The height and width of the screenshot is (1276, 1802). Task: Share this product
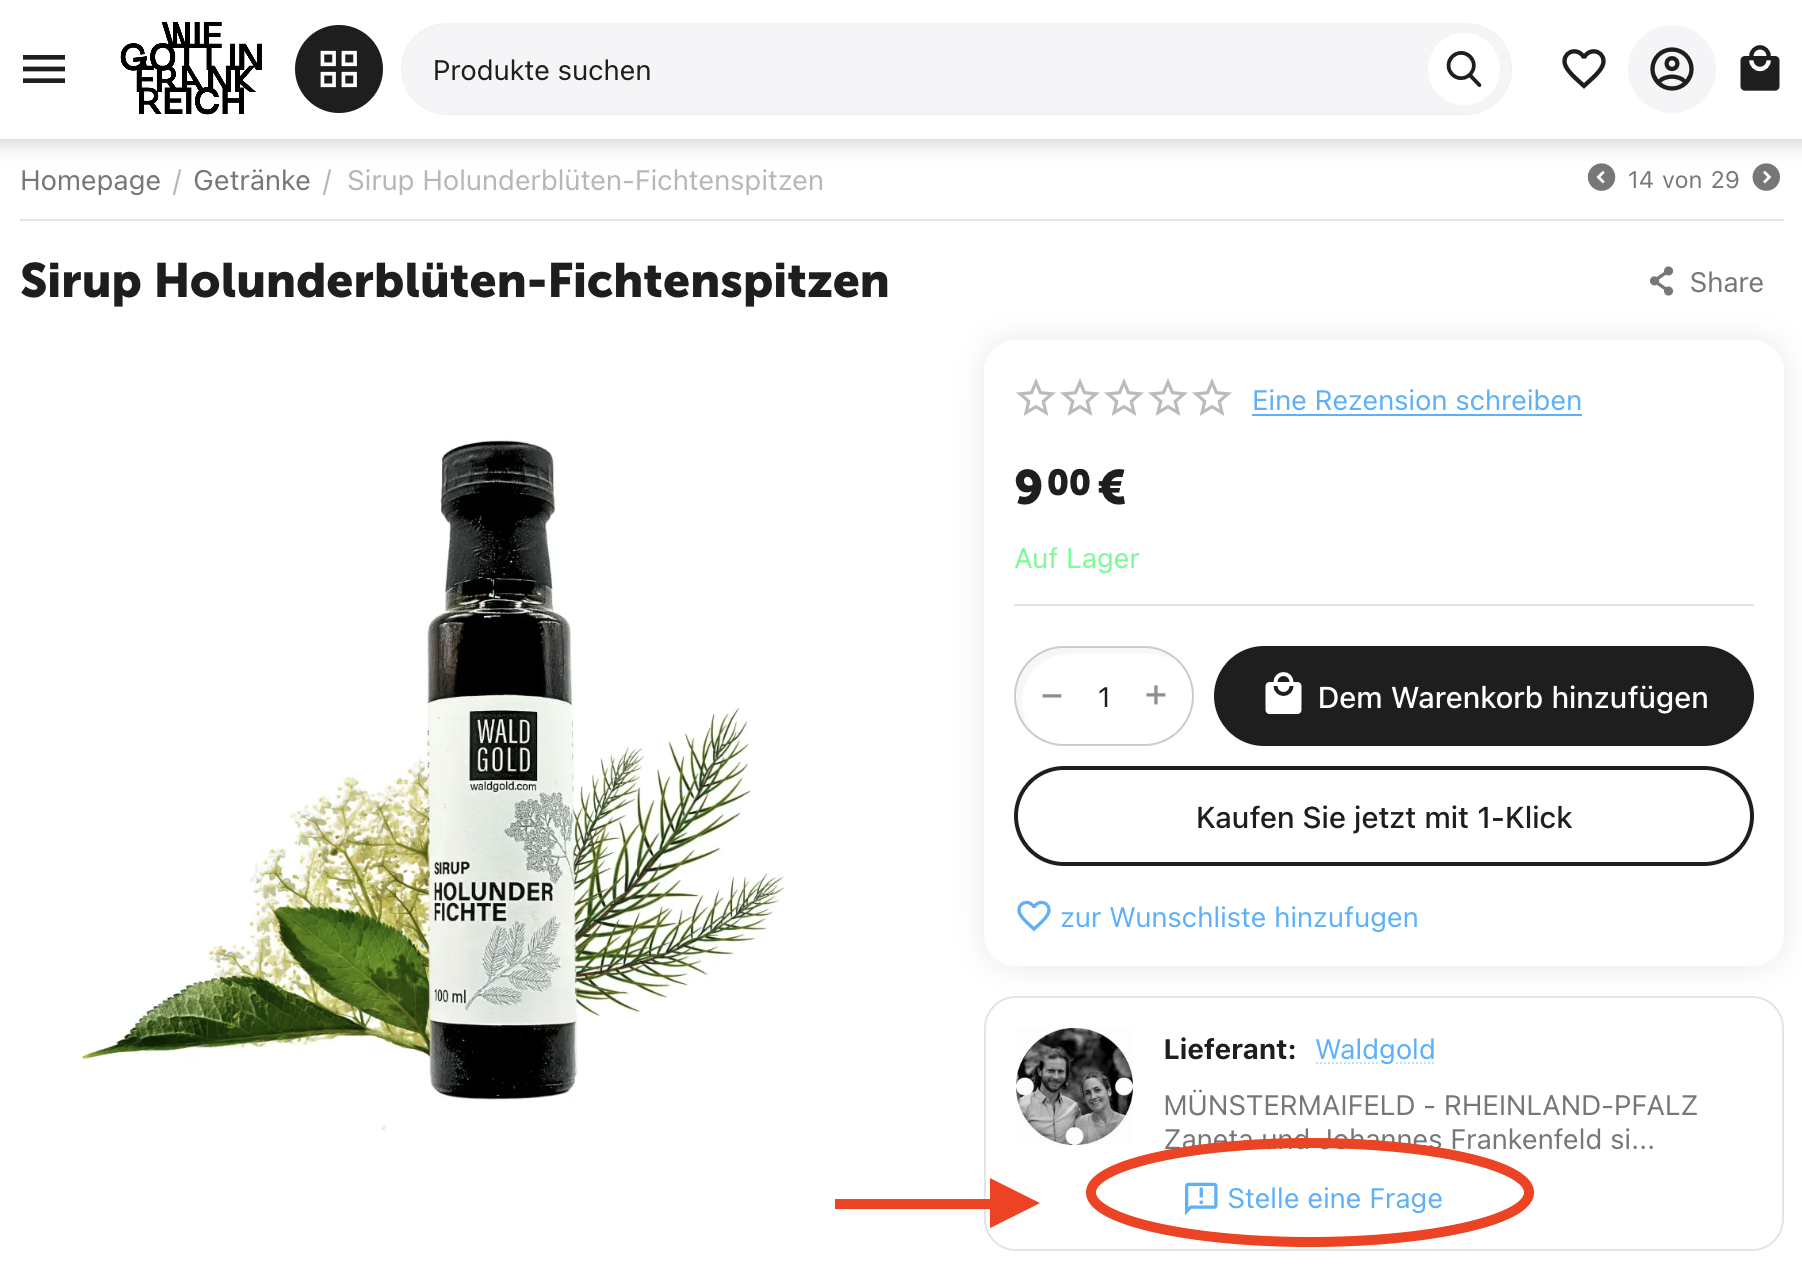point(1706,282)
